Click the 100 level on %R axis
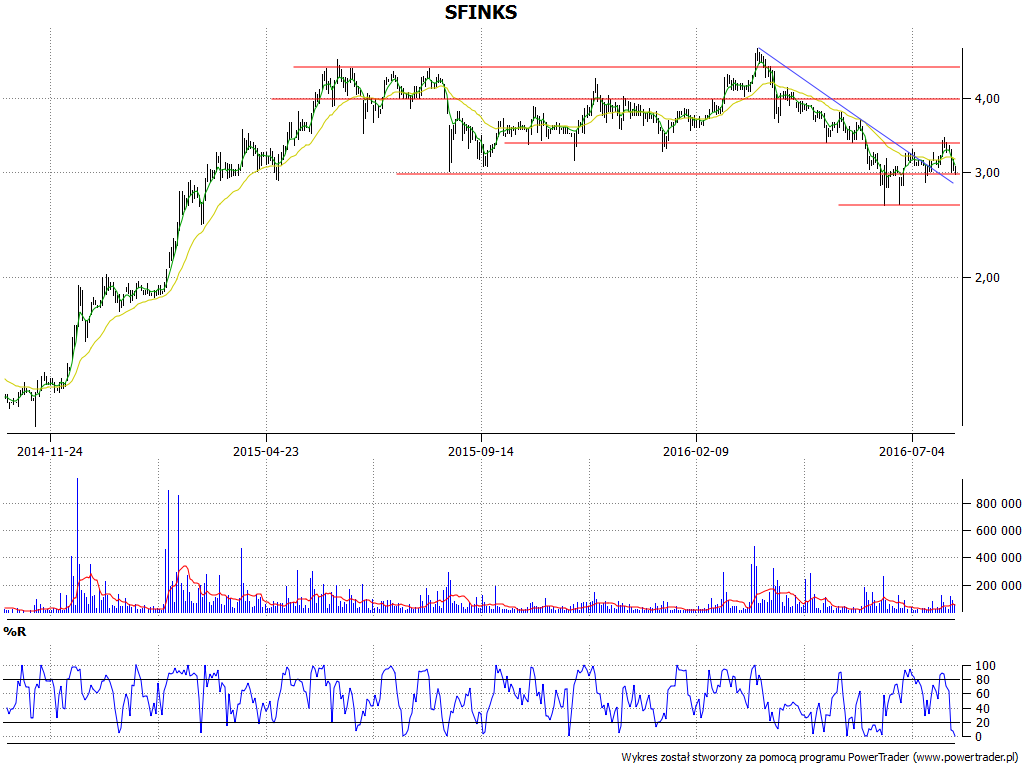This screenshot has width=1024, height=768. pos(985,666)
